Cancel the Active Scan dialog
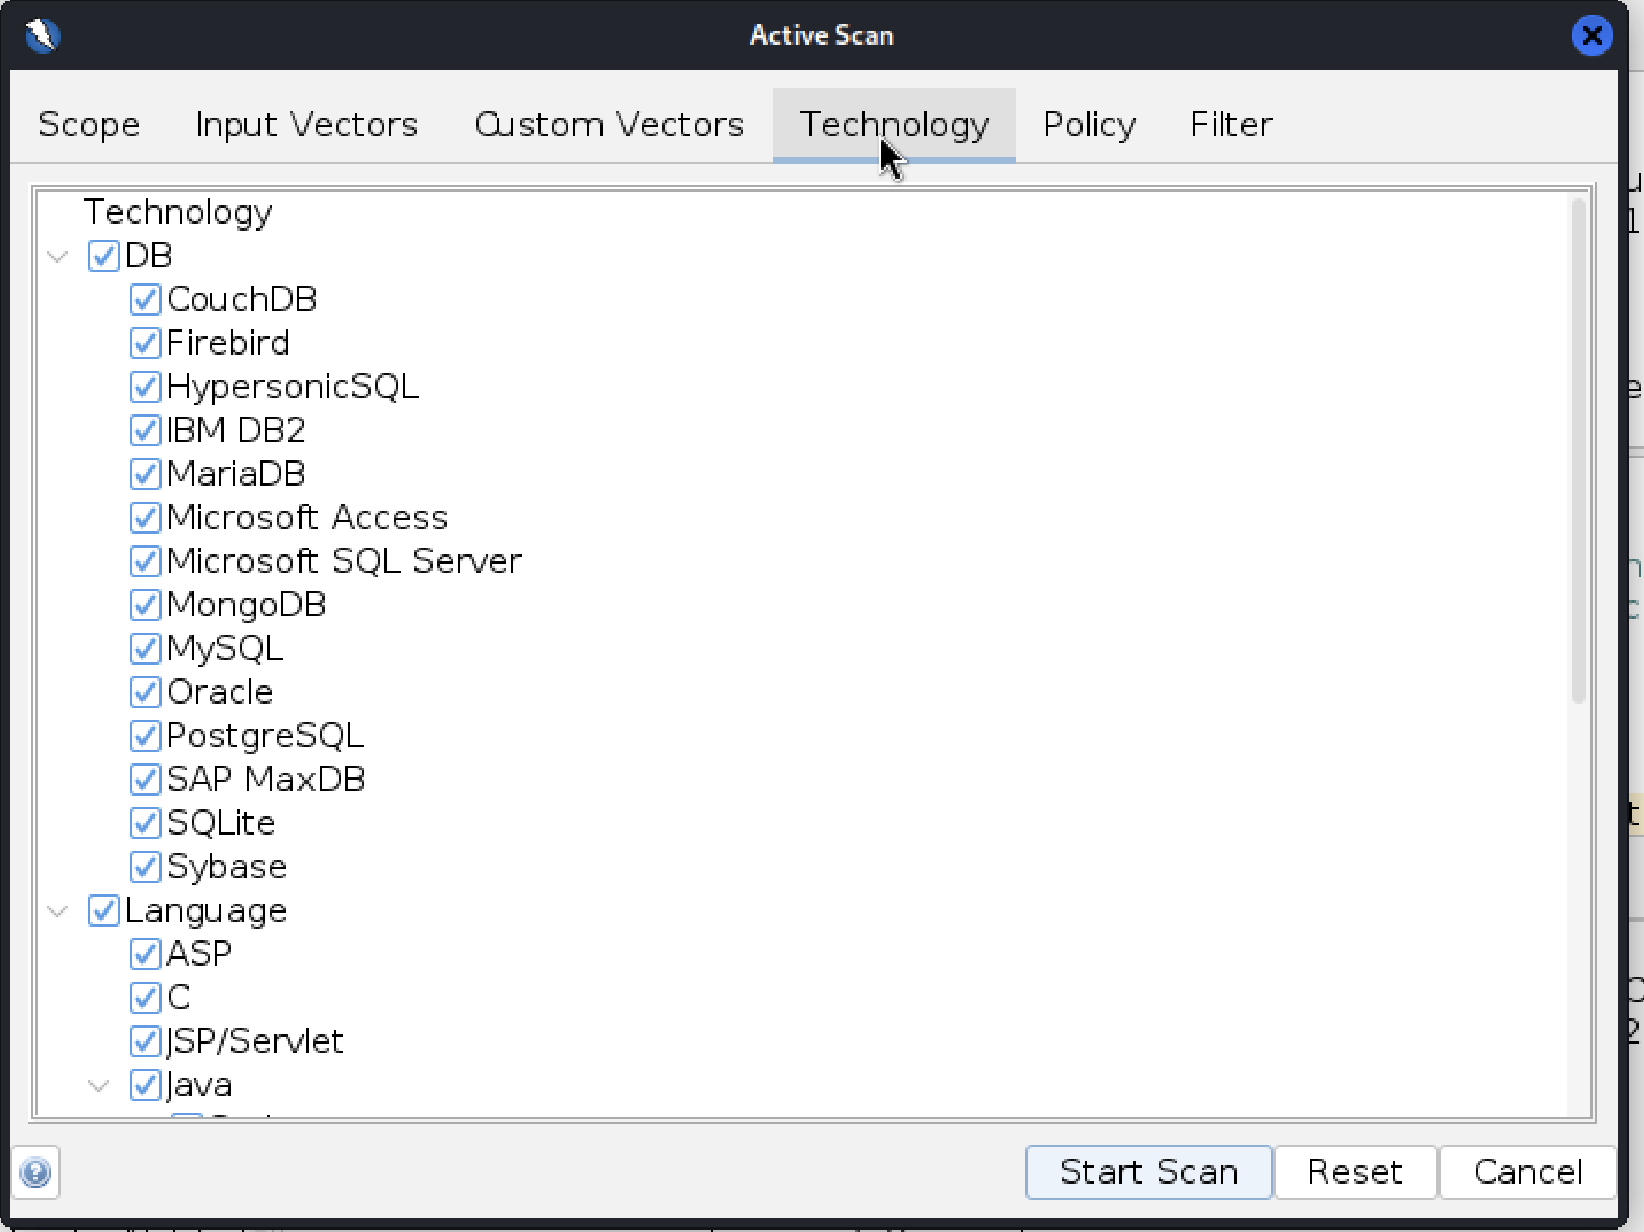 tap(1528, 1172)
